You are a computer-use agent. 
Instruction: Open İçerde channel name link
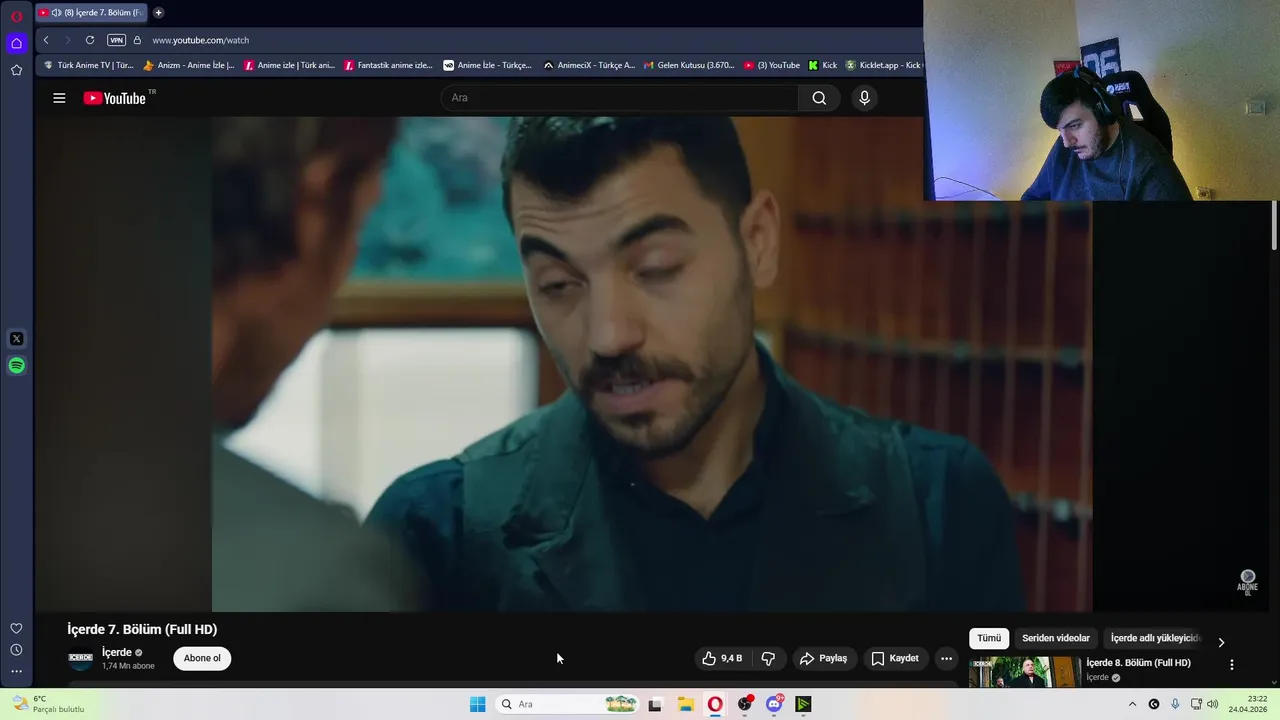tap(116, 652)
